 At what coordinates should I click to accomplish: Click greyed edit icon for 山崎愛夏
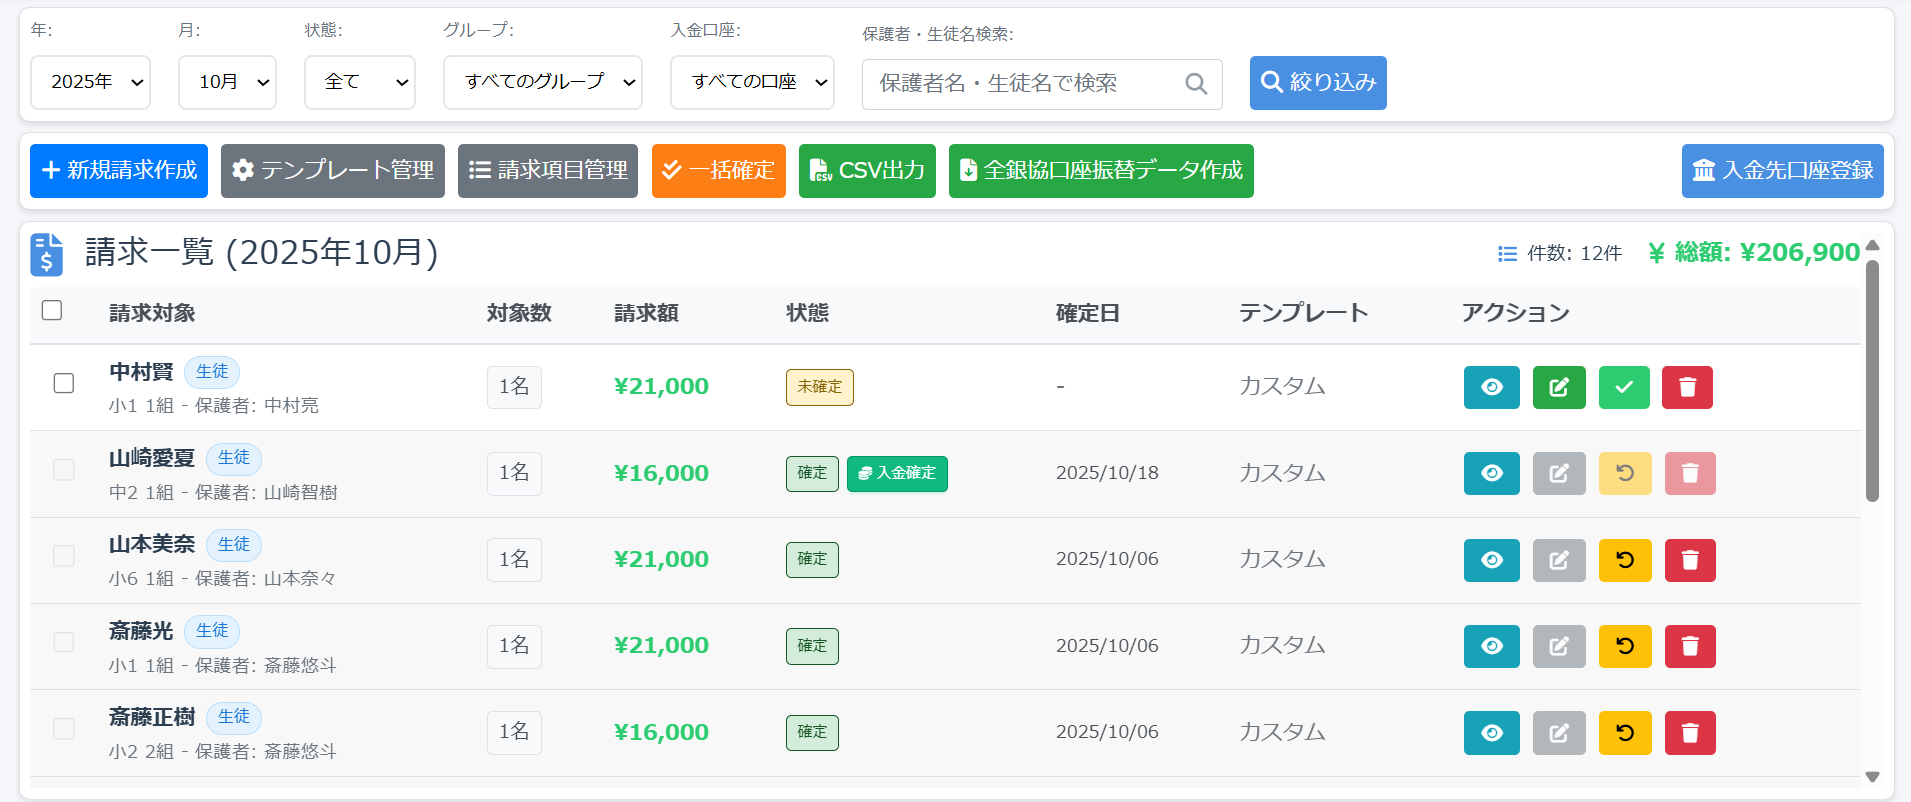(1559, 473)
